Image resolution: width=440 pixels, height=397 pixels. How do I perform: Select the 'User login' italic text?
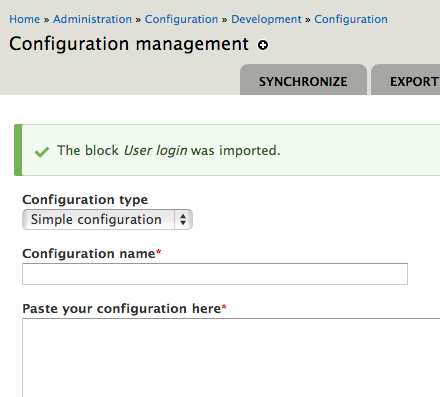coord(155,151)
